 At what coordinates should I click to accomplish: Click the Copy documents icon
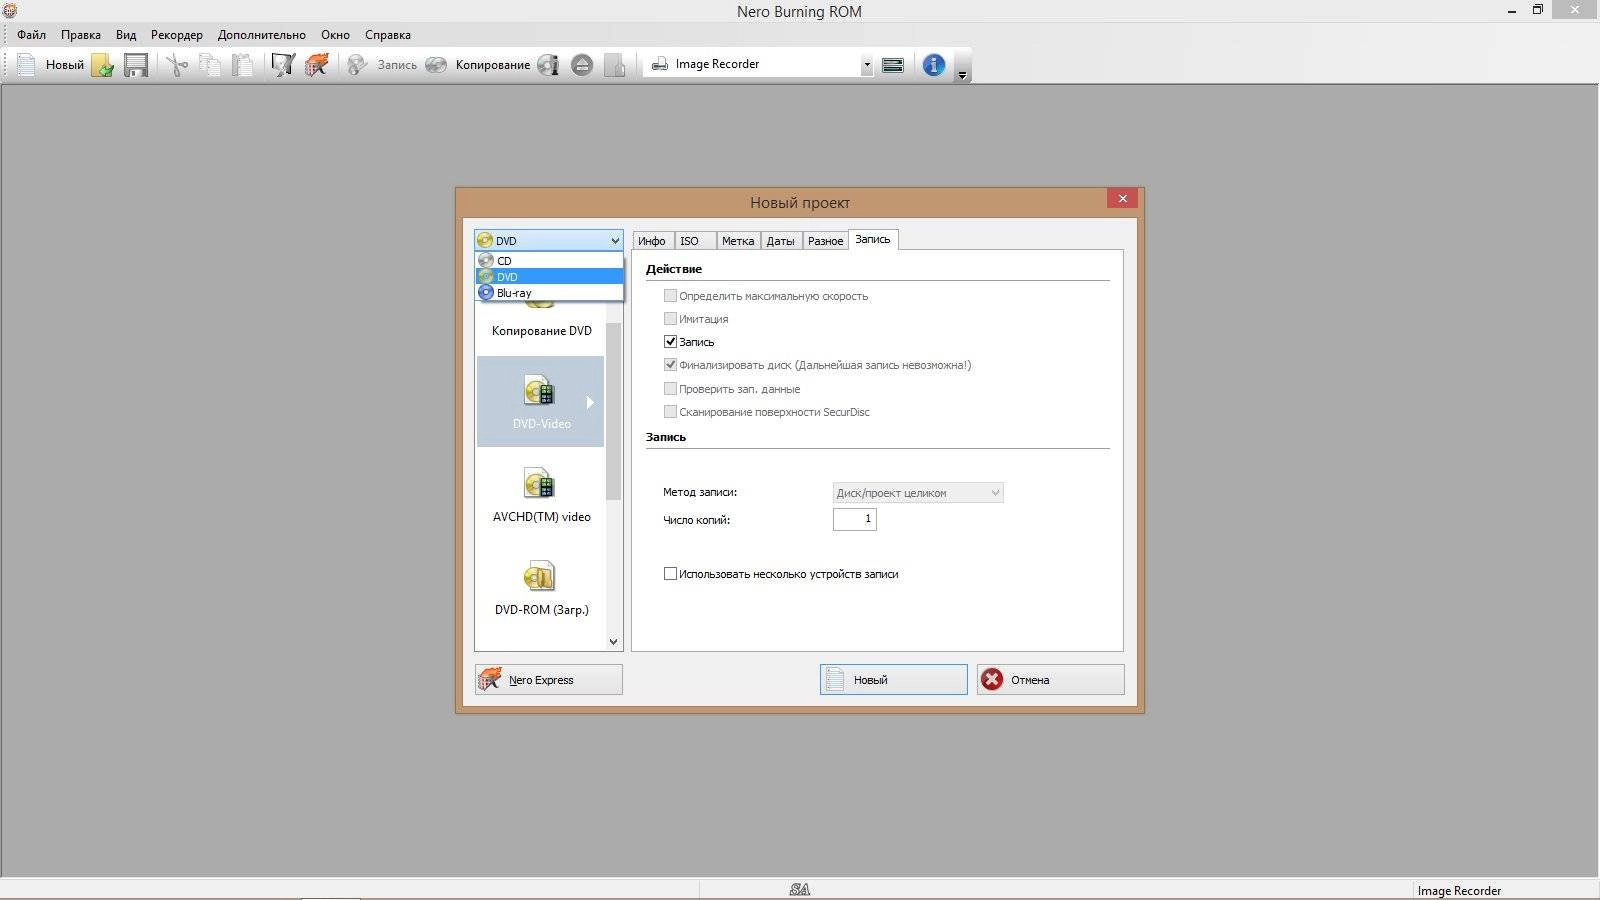click(210, 65)
